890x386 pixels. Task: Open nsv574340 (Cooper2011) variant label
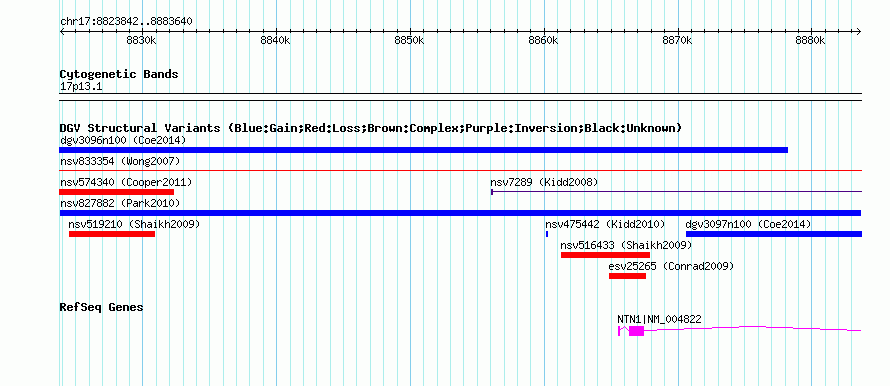click(x=126, y=182)
